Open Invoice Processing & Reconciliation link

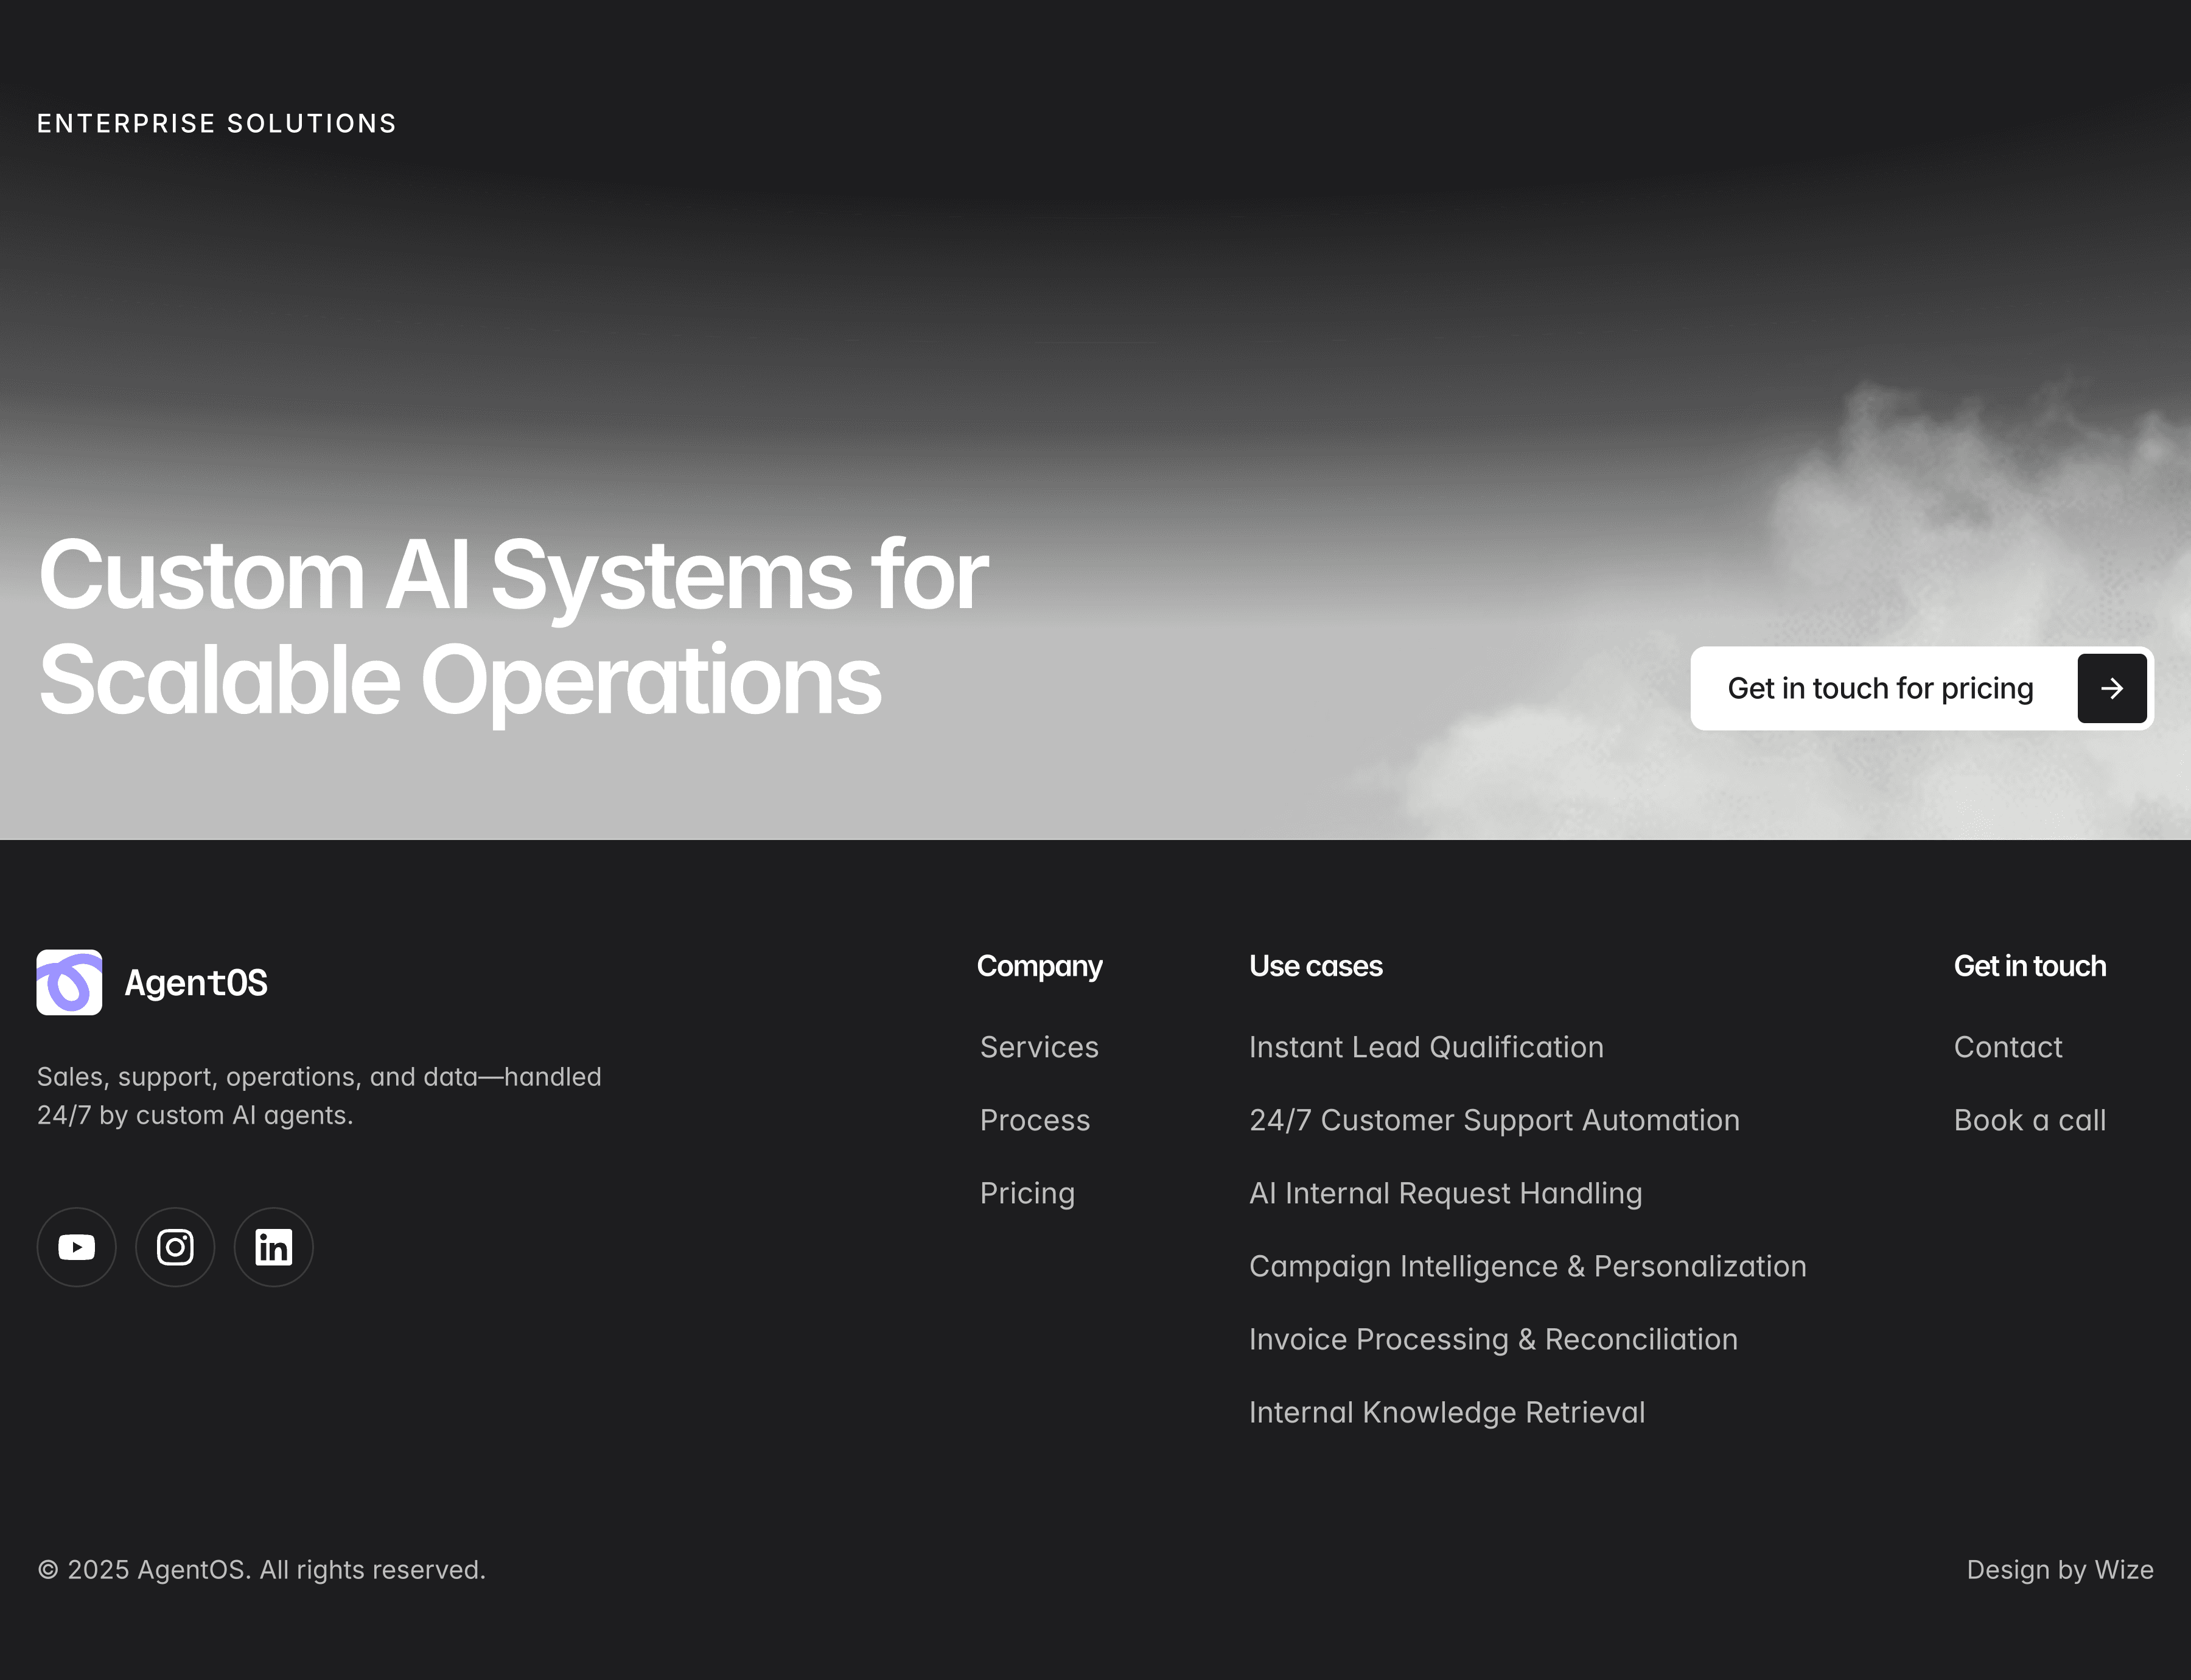click(x=1493, y=1339)
